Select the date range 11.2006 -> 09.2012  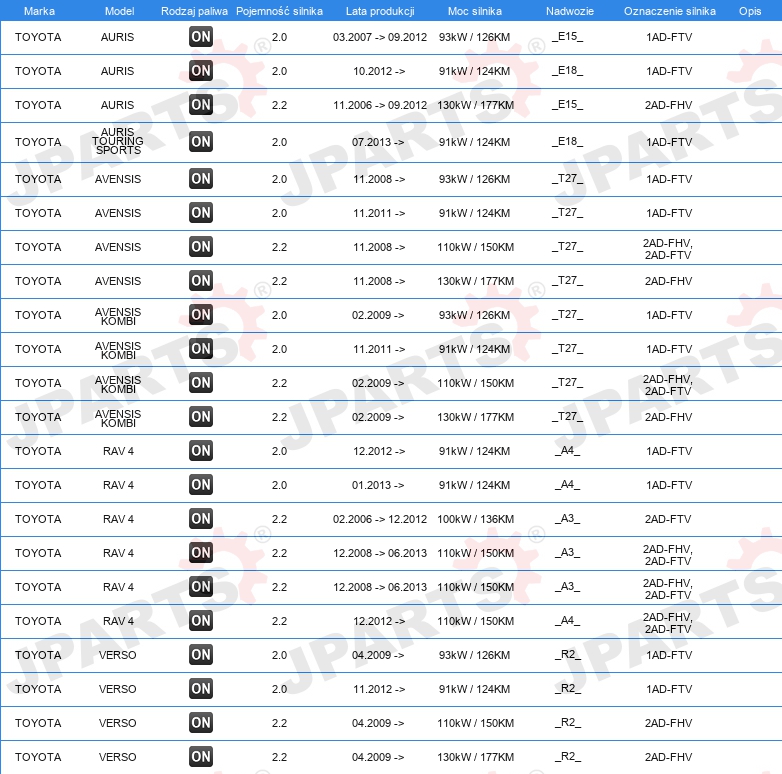380,105
